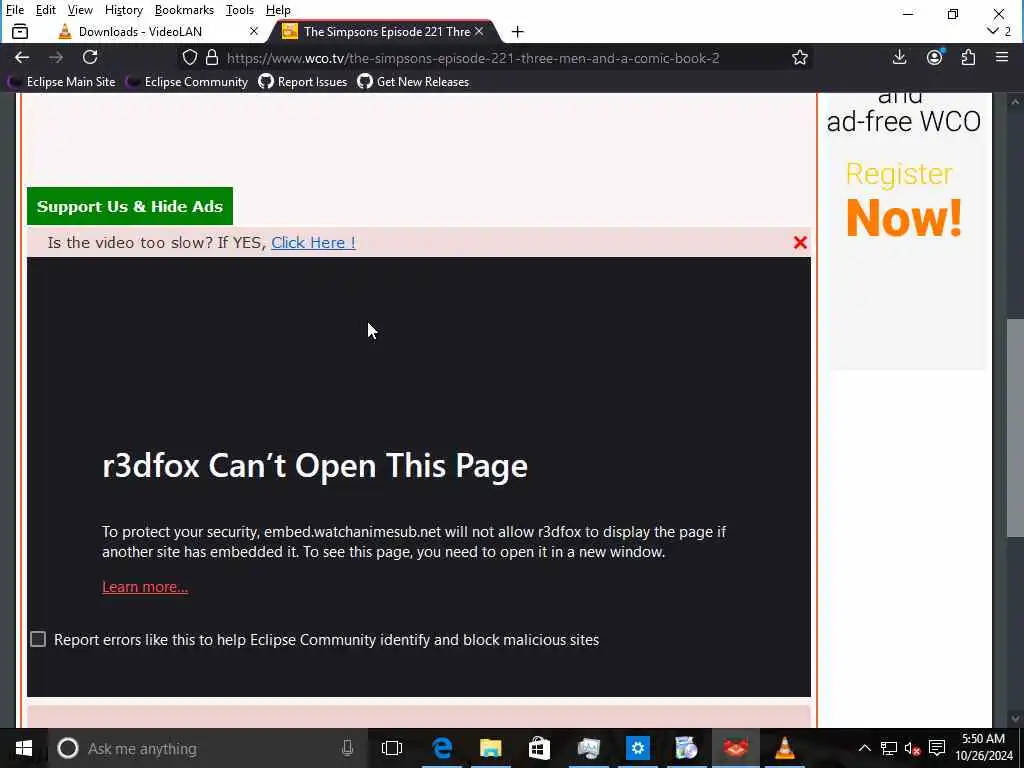This screenshot has height=768, width=1024.
Task: Show hidden system tray icons chevron
Action: [x=864, y=748]
